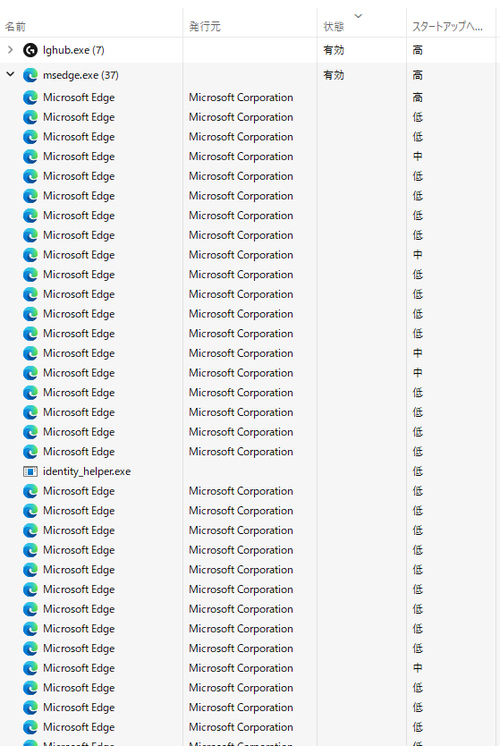
Task: Click the 有効 status of lghub.exe
Action: point(333,50)
